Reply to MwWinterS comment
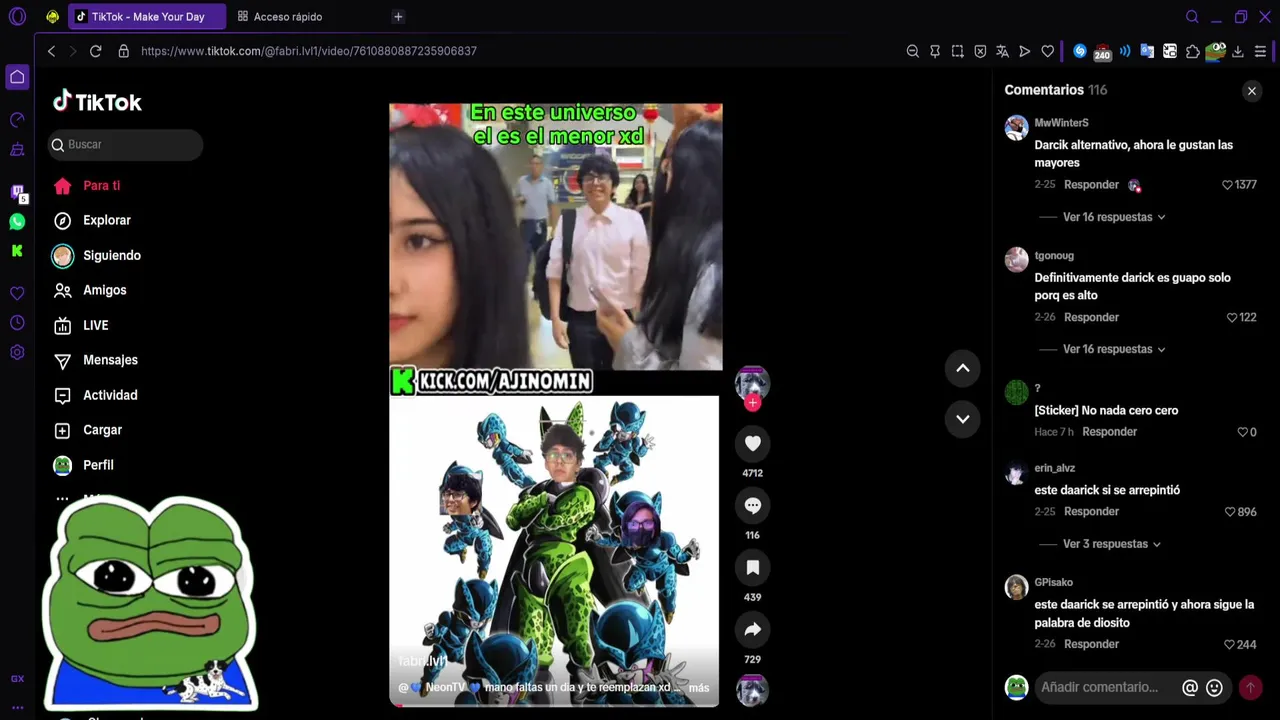This screenshot has width=1280, height=720. tap(1091, 185)
